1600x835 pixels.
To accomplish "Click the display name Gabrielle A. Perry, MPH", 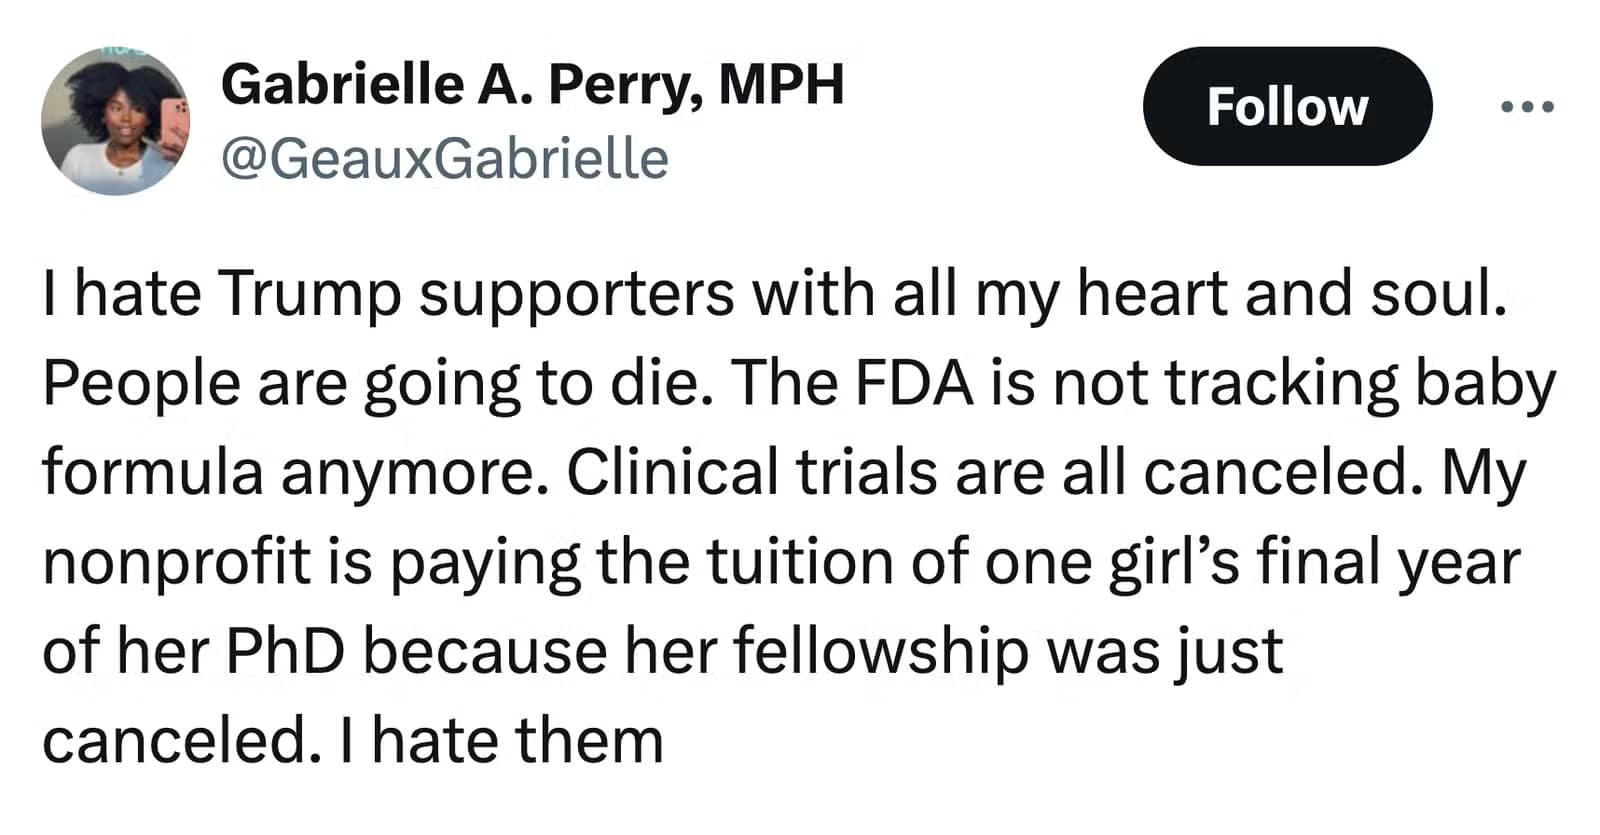I will [535, 88].
